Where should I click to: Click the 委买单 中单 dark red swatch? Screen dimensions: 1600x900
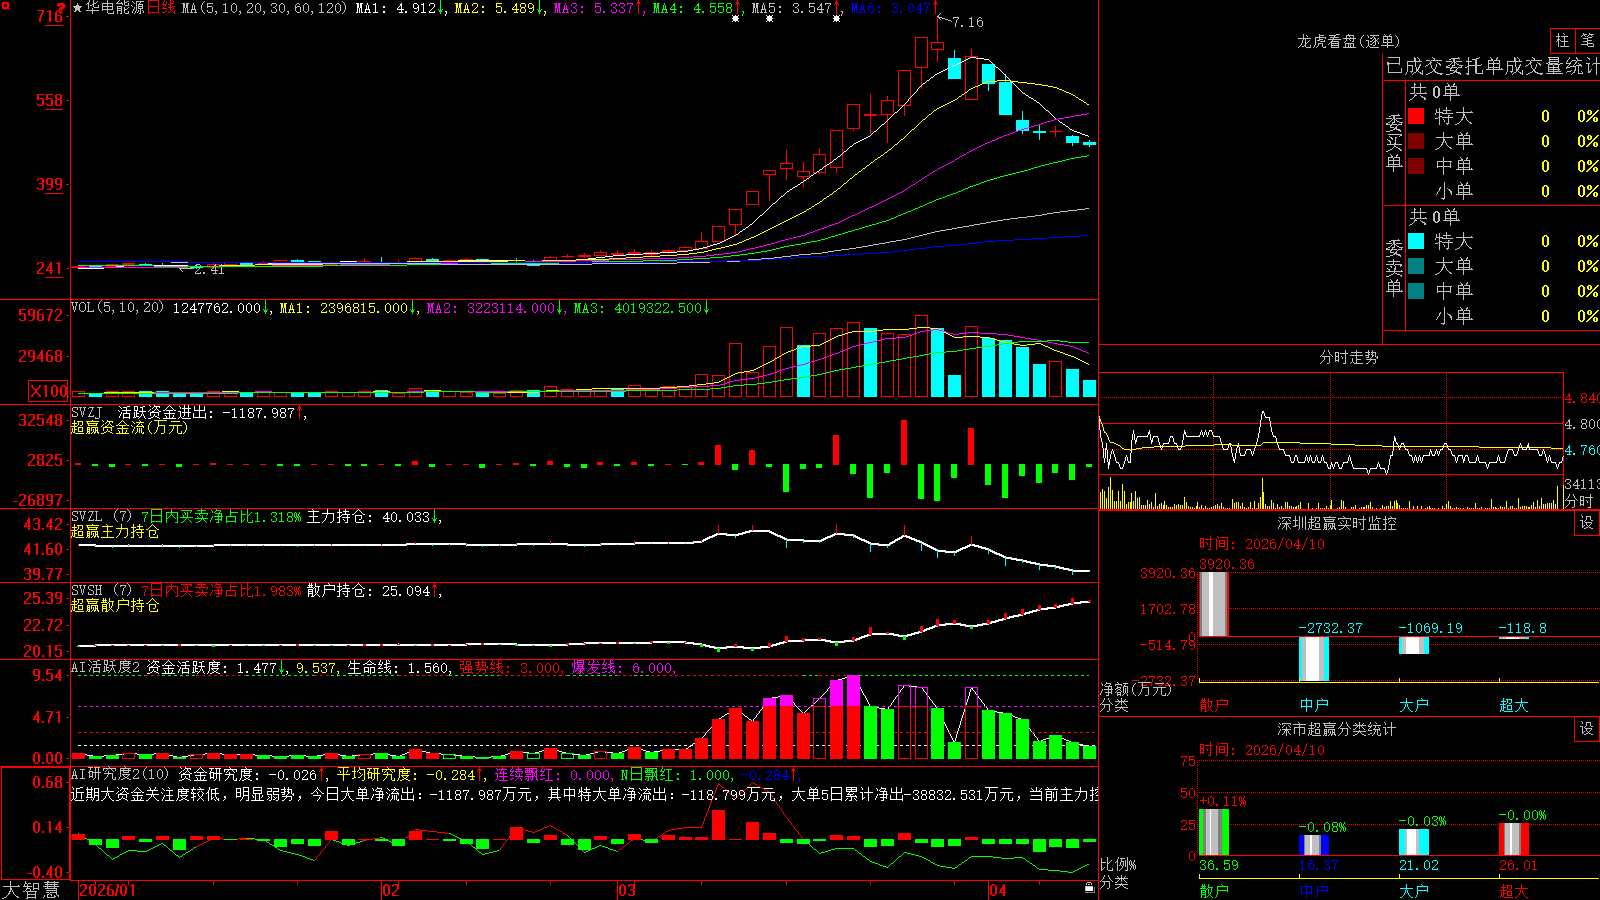click(x=1416, y=166)
